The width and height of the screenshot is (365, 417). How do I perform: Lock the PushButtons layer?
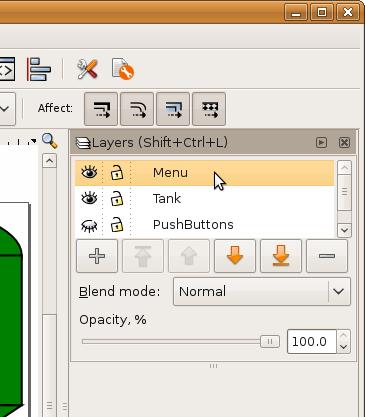point(117,224)
